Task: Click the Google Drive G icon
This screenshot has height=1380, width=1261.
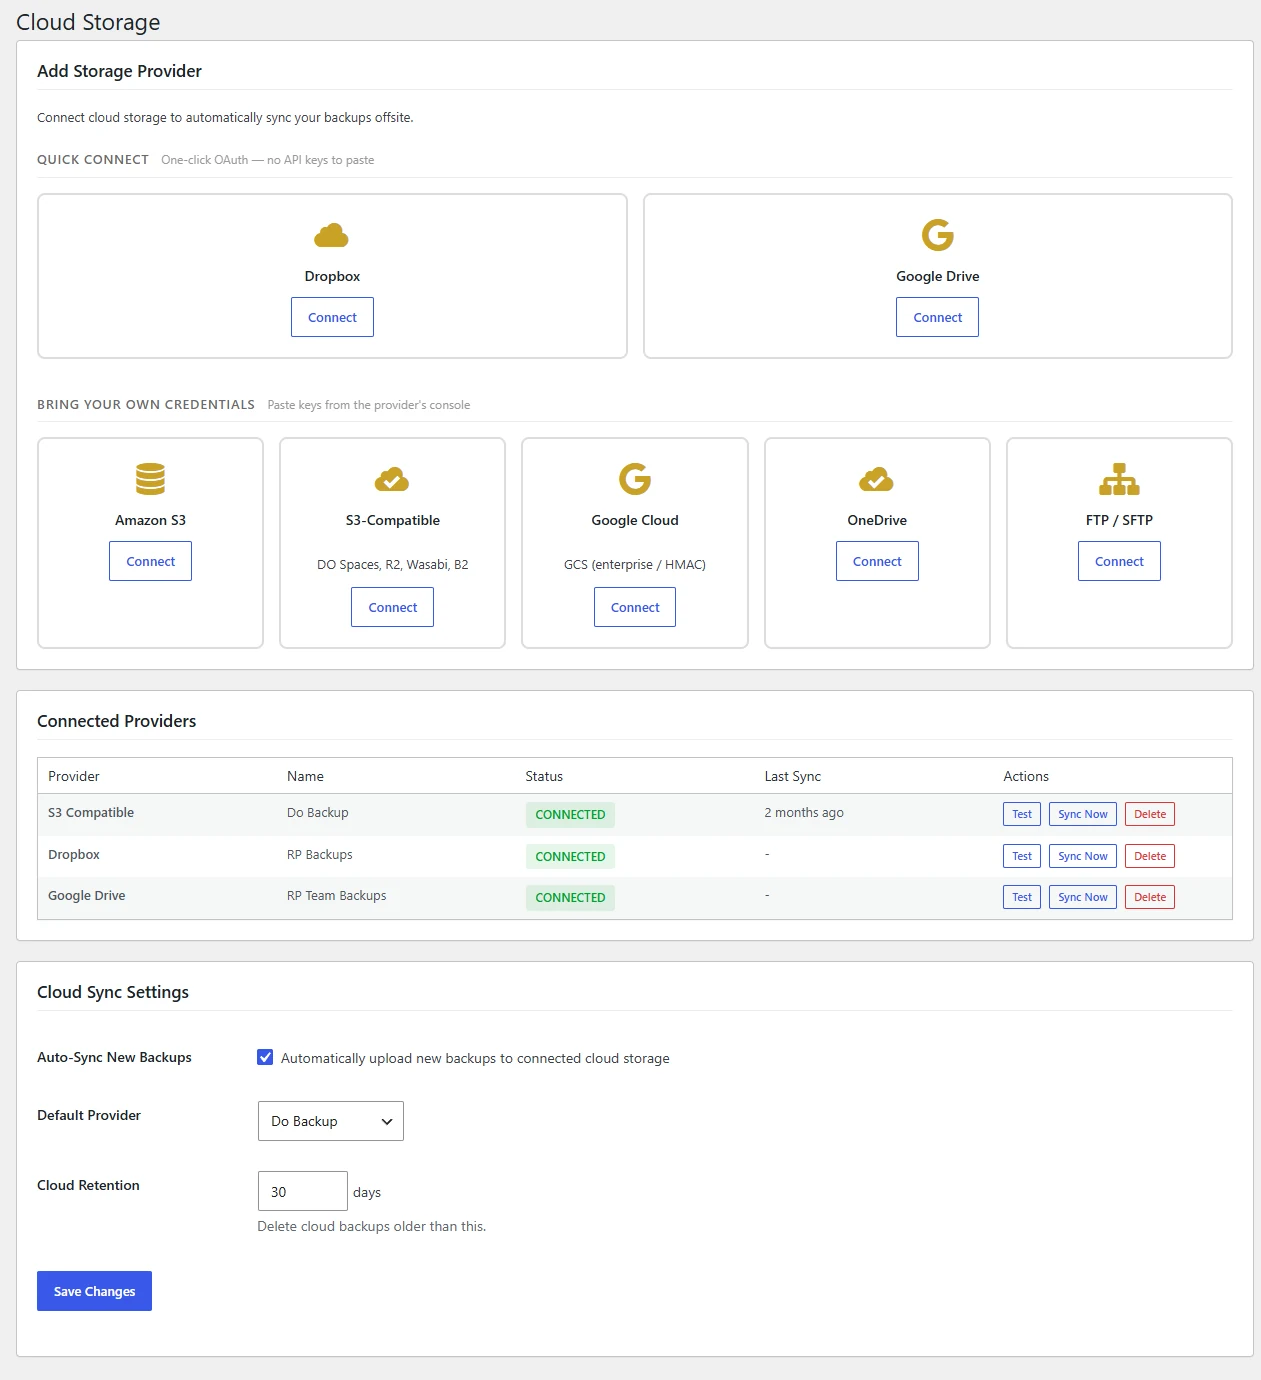Action: point(937,236)
